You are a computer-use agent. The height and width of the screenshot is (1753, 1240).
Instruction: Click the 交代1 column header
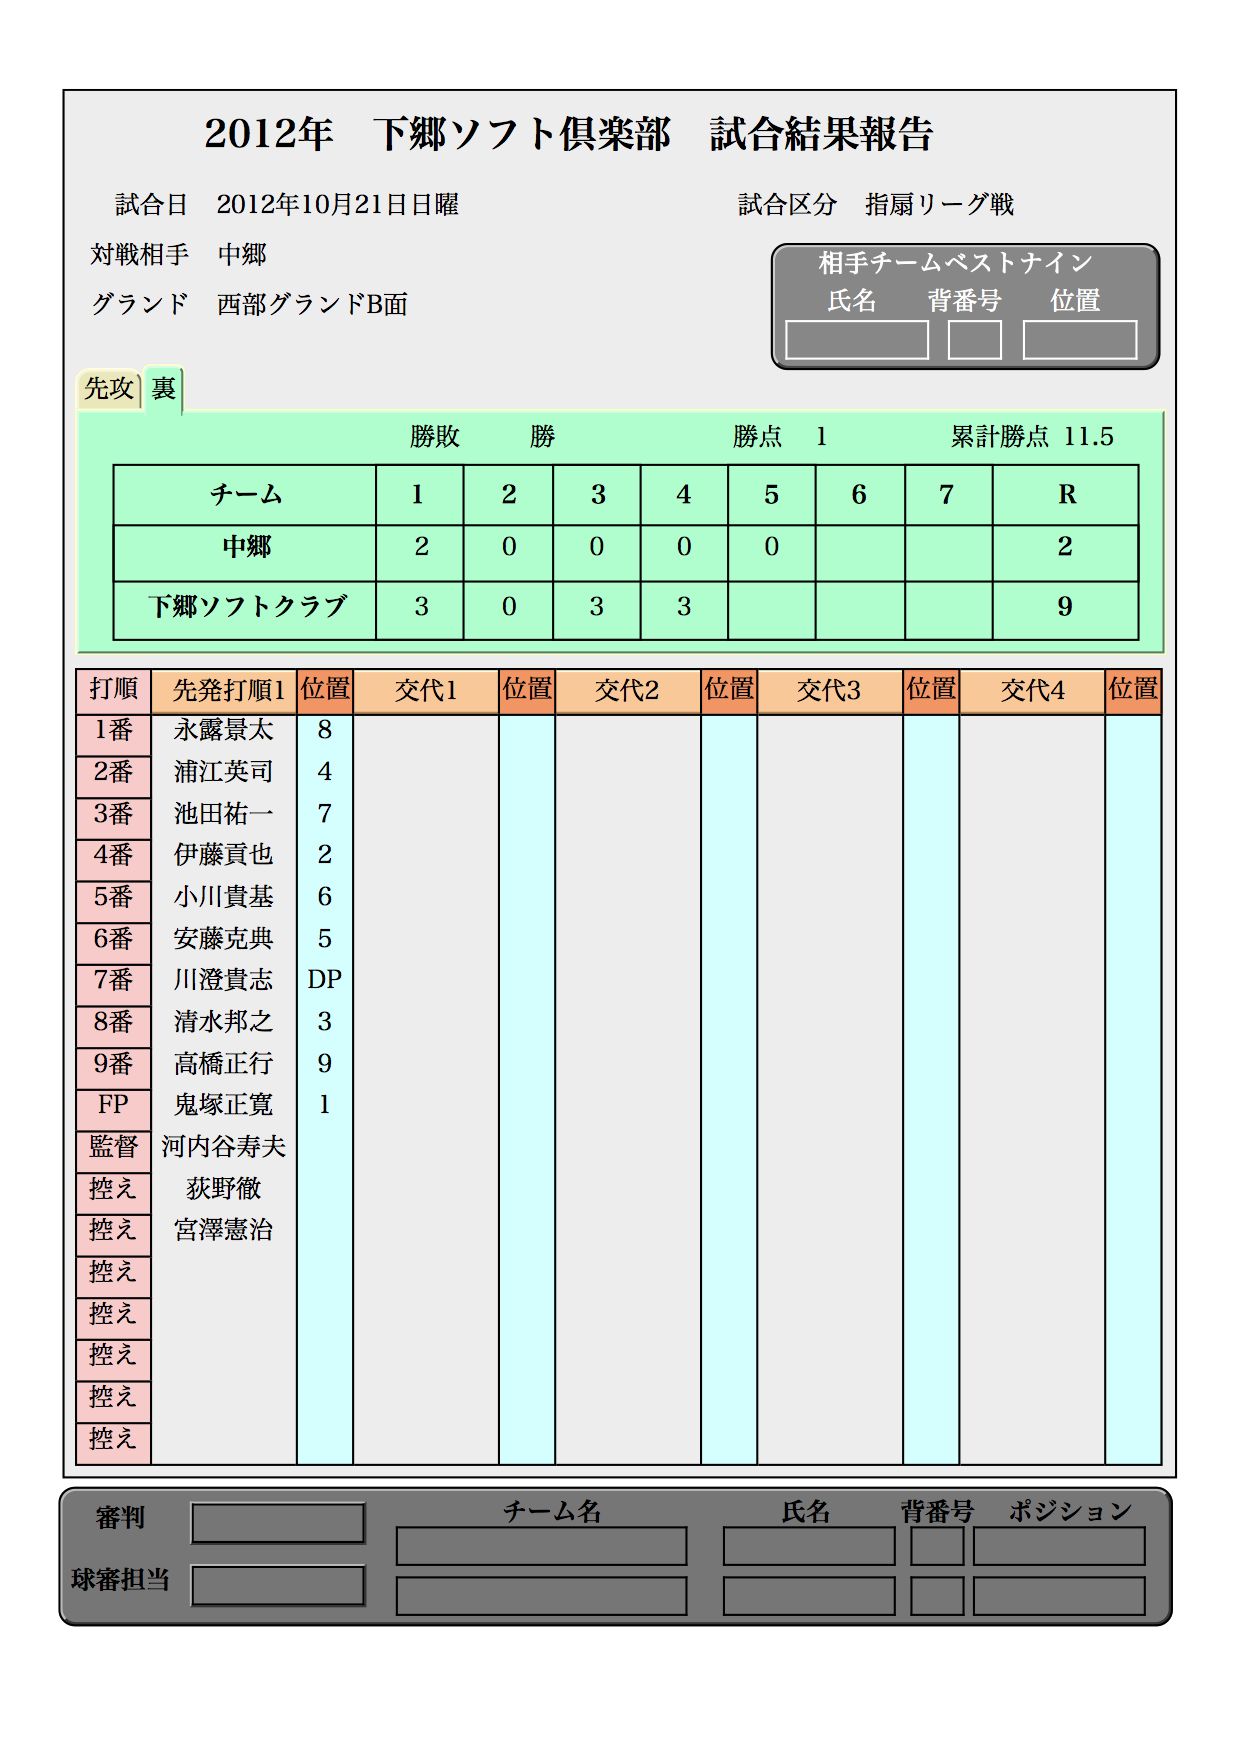coord(426,690)
